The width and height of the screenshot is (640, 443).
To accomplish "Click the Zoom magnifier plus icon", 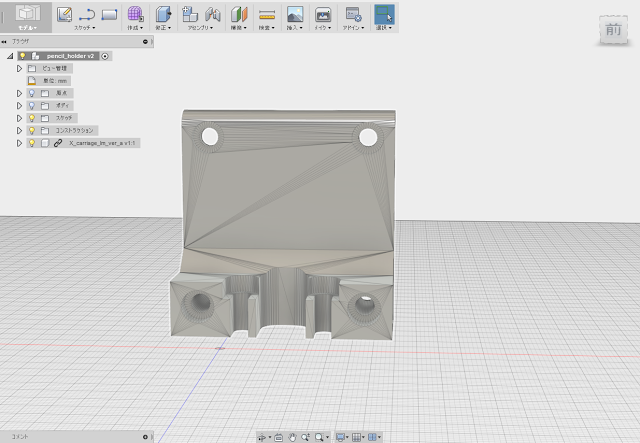I will pos(305,437).
